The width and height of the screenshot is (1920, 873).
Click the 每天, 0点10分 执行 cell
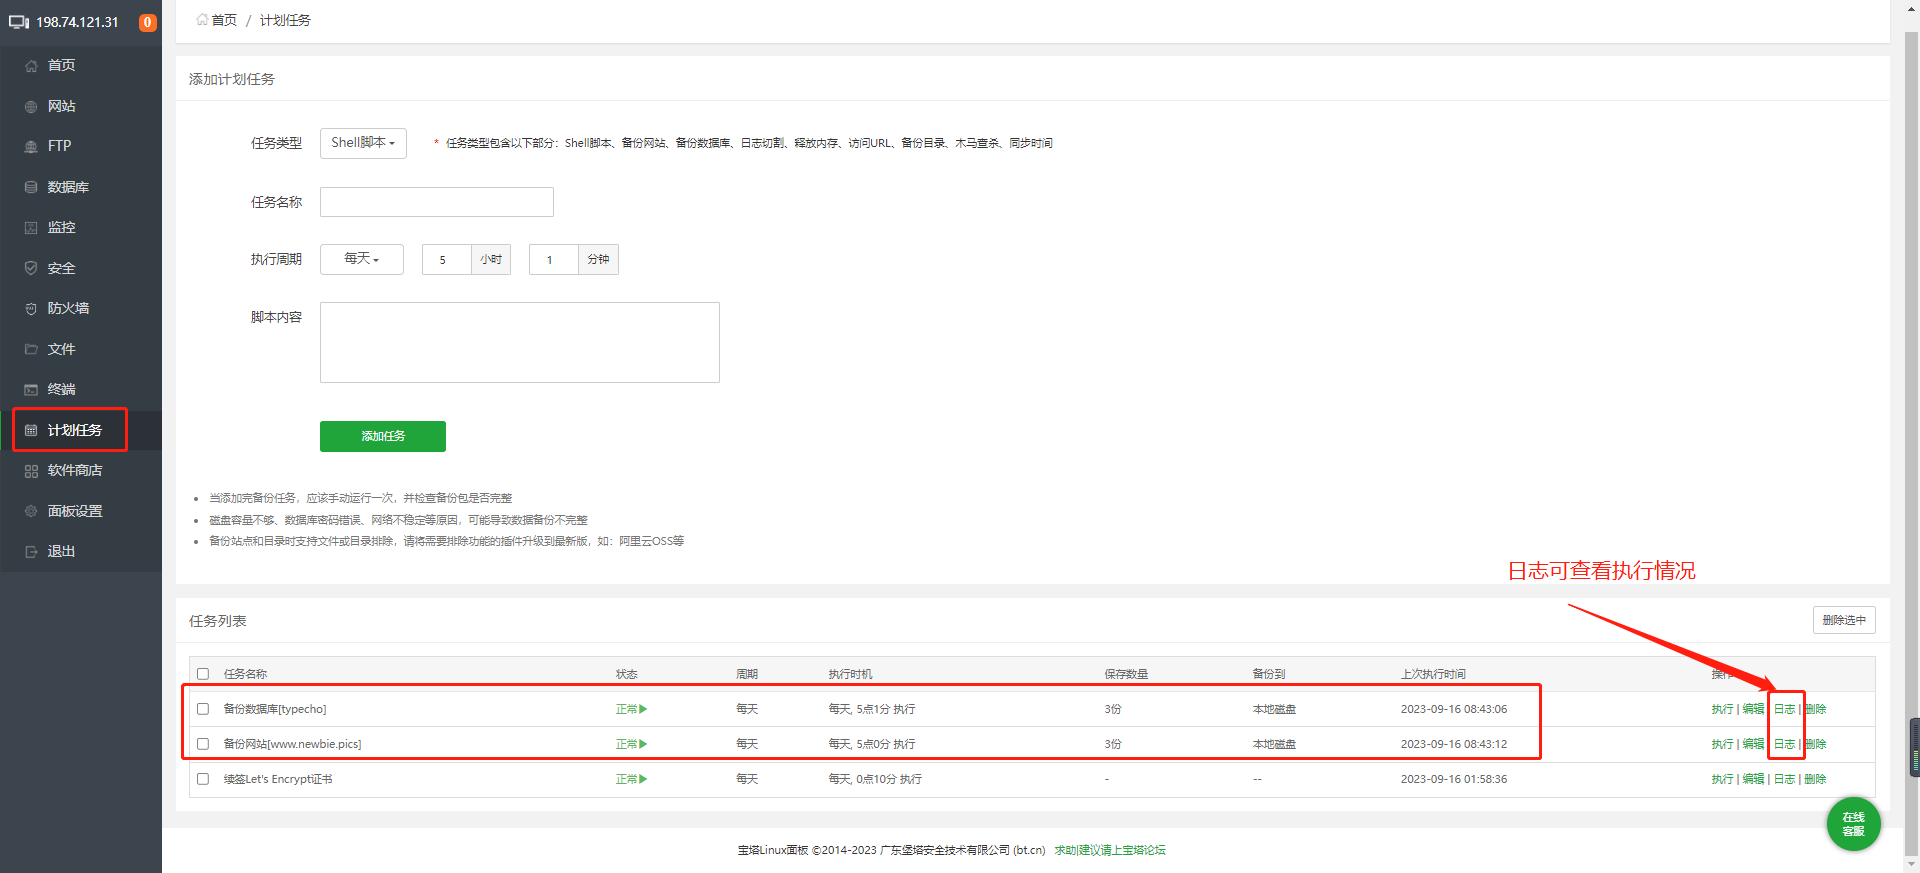click(x=875, y=779)
